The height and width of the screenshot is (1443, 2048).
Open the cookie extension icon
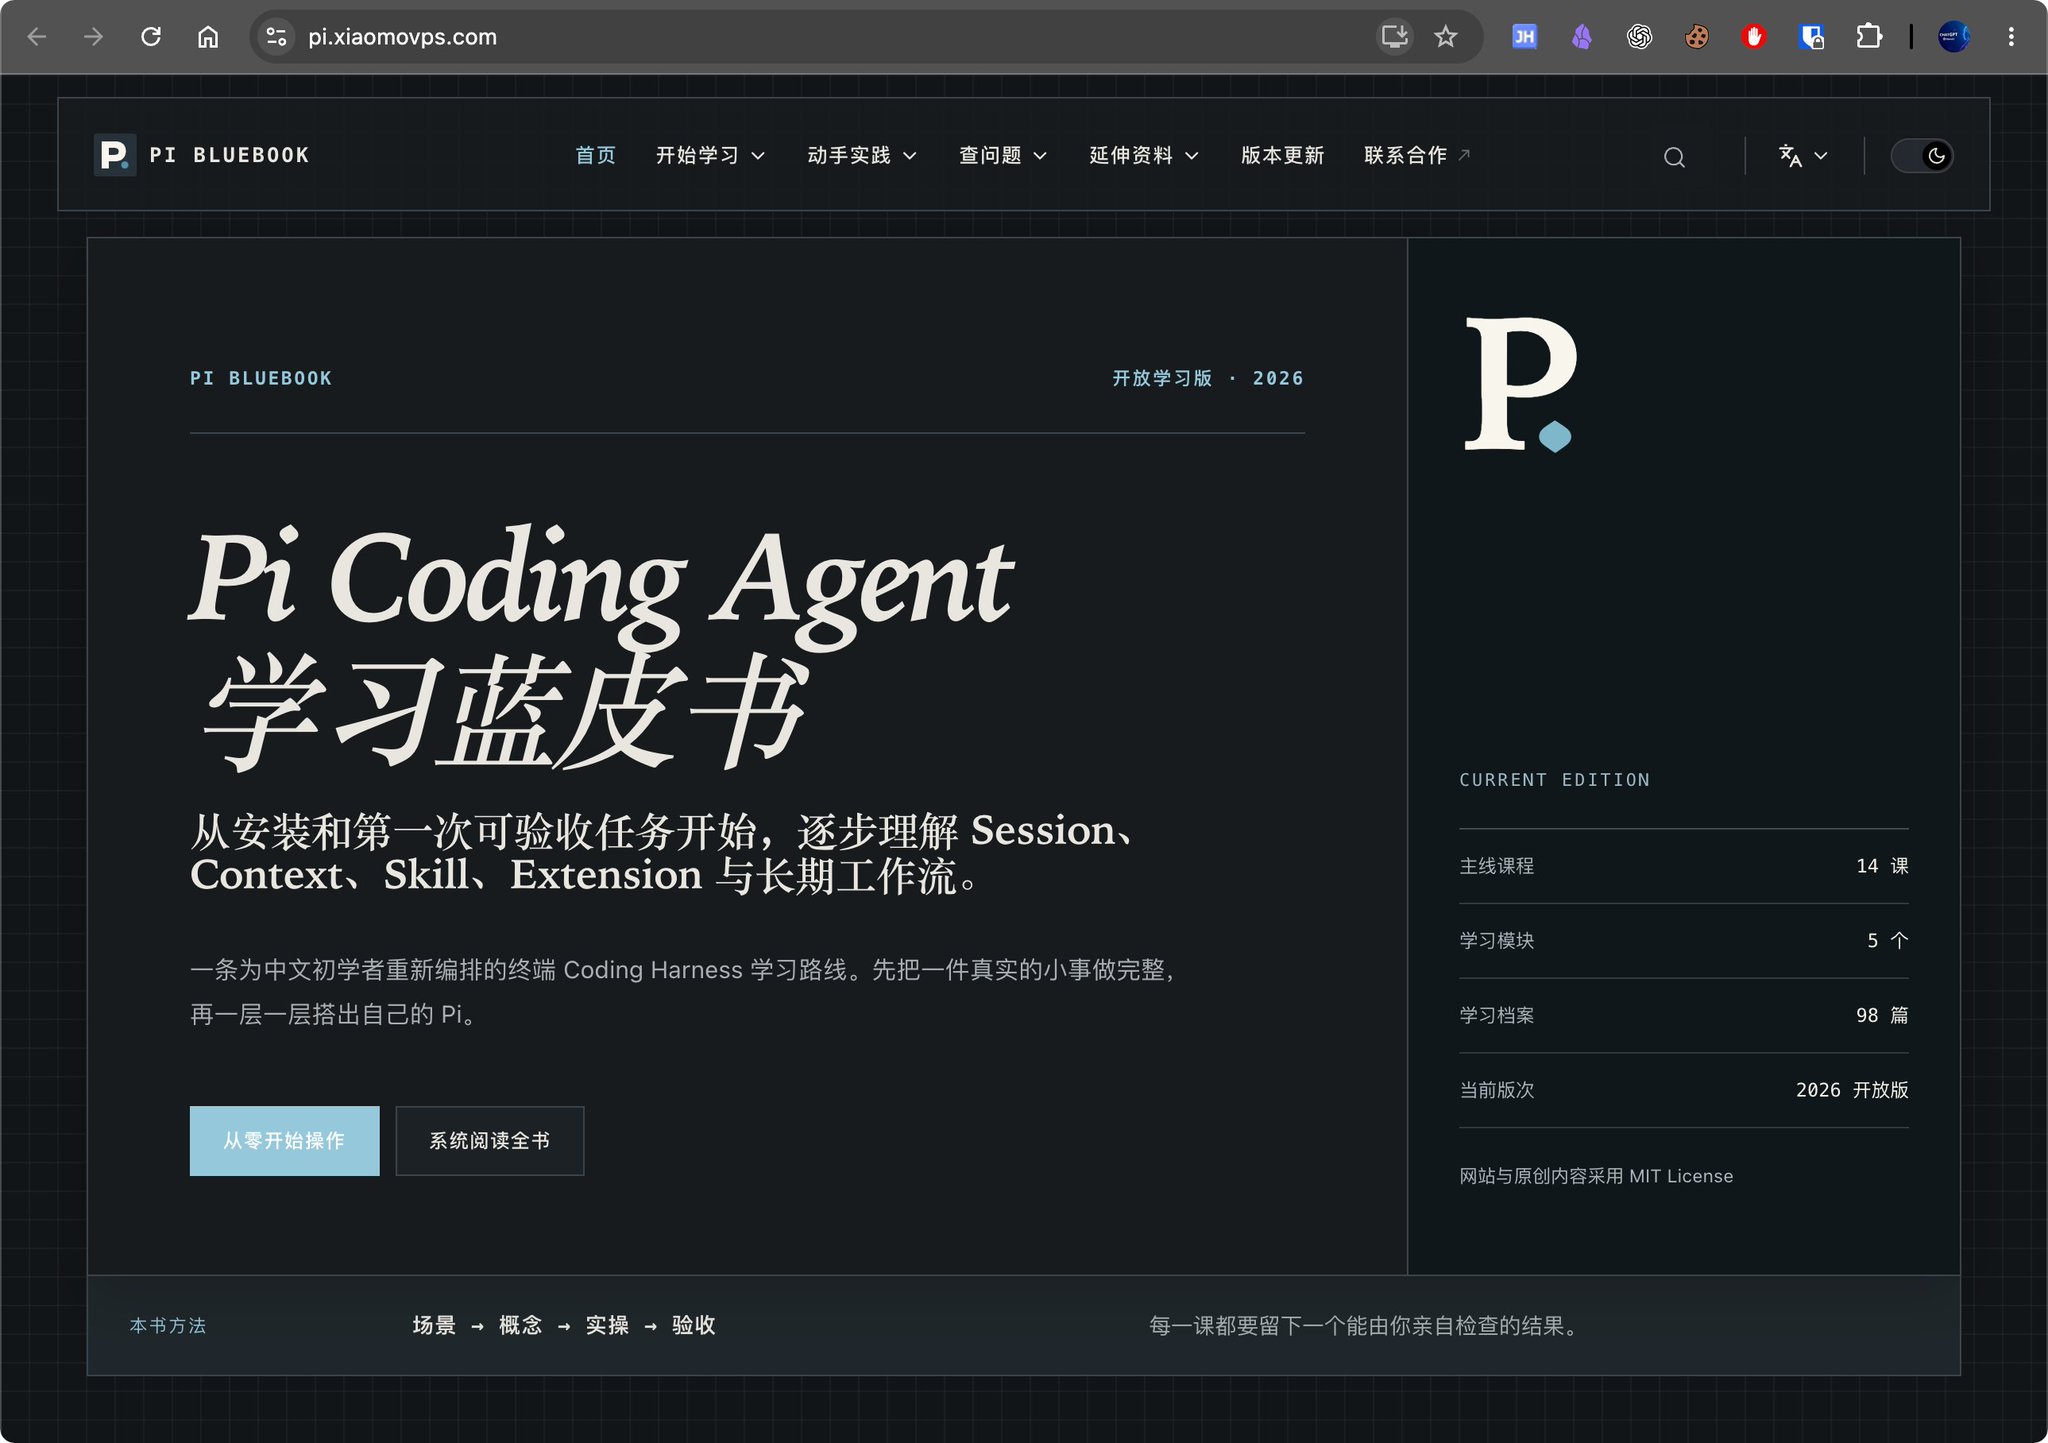pyautogui.click(x=1697, y=37)
